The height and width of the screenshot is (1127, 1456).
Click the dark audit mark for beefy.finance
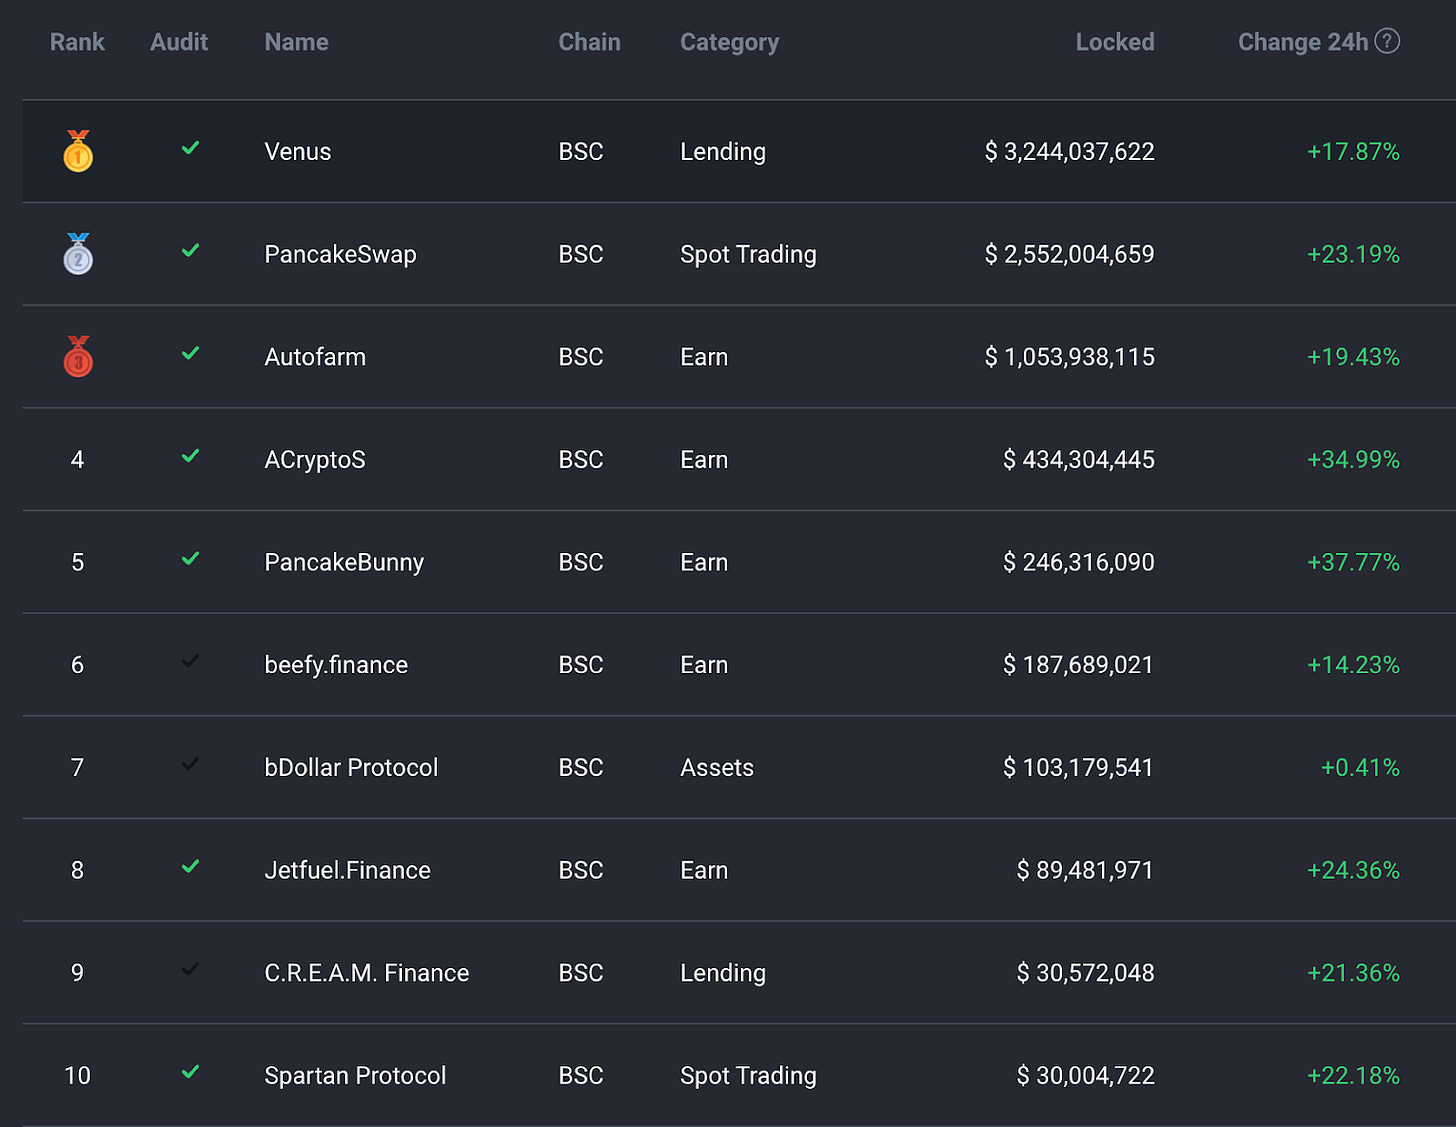point(190,661)
